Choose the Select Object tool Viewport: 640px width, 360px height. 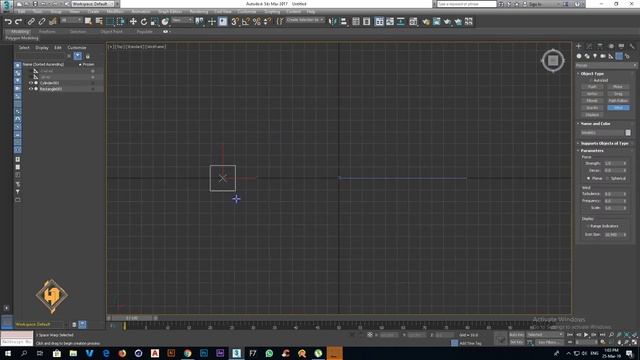pos(88,22)
